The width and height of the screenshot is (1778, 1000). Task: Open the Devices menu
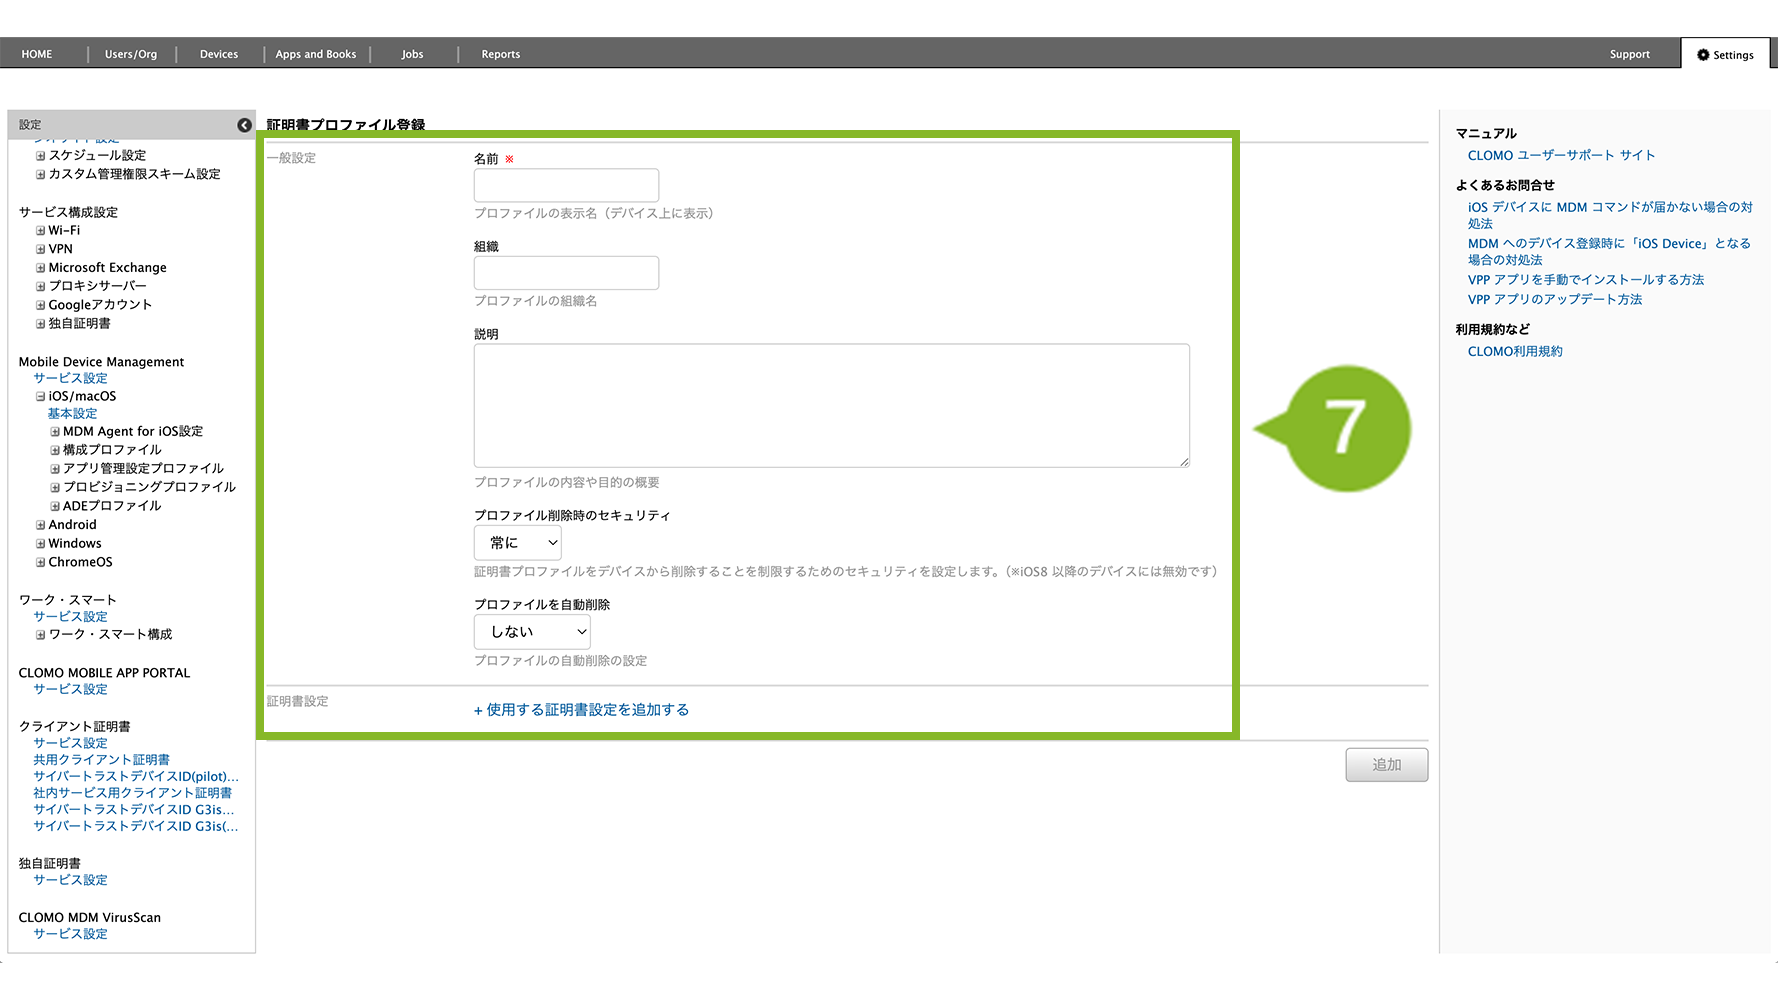(218, 54)
